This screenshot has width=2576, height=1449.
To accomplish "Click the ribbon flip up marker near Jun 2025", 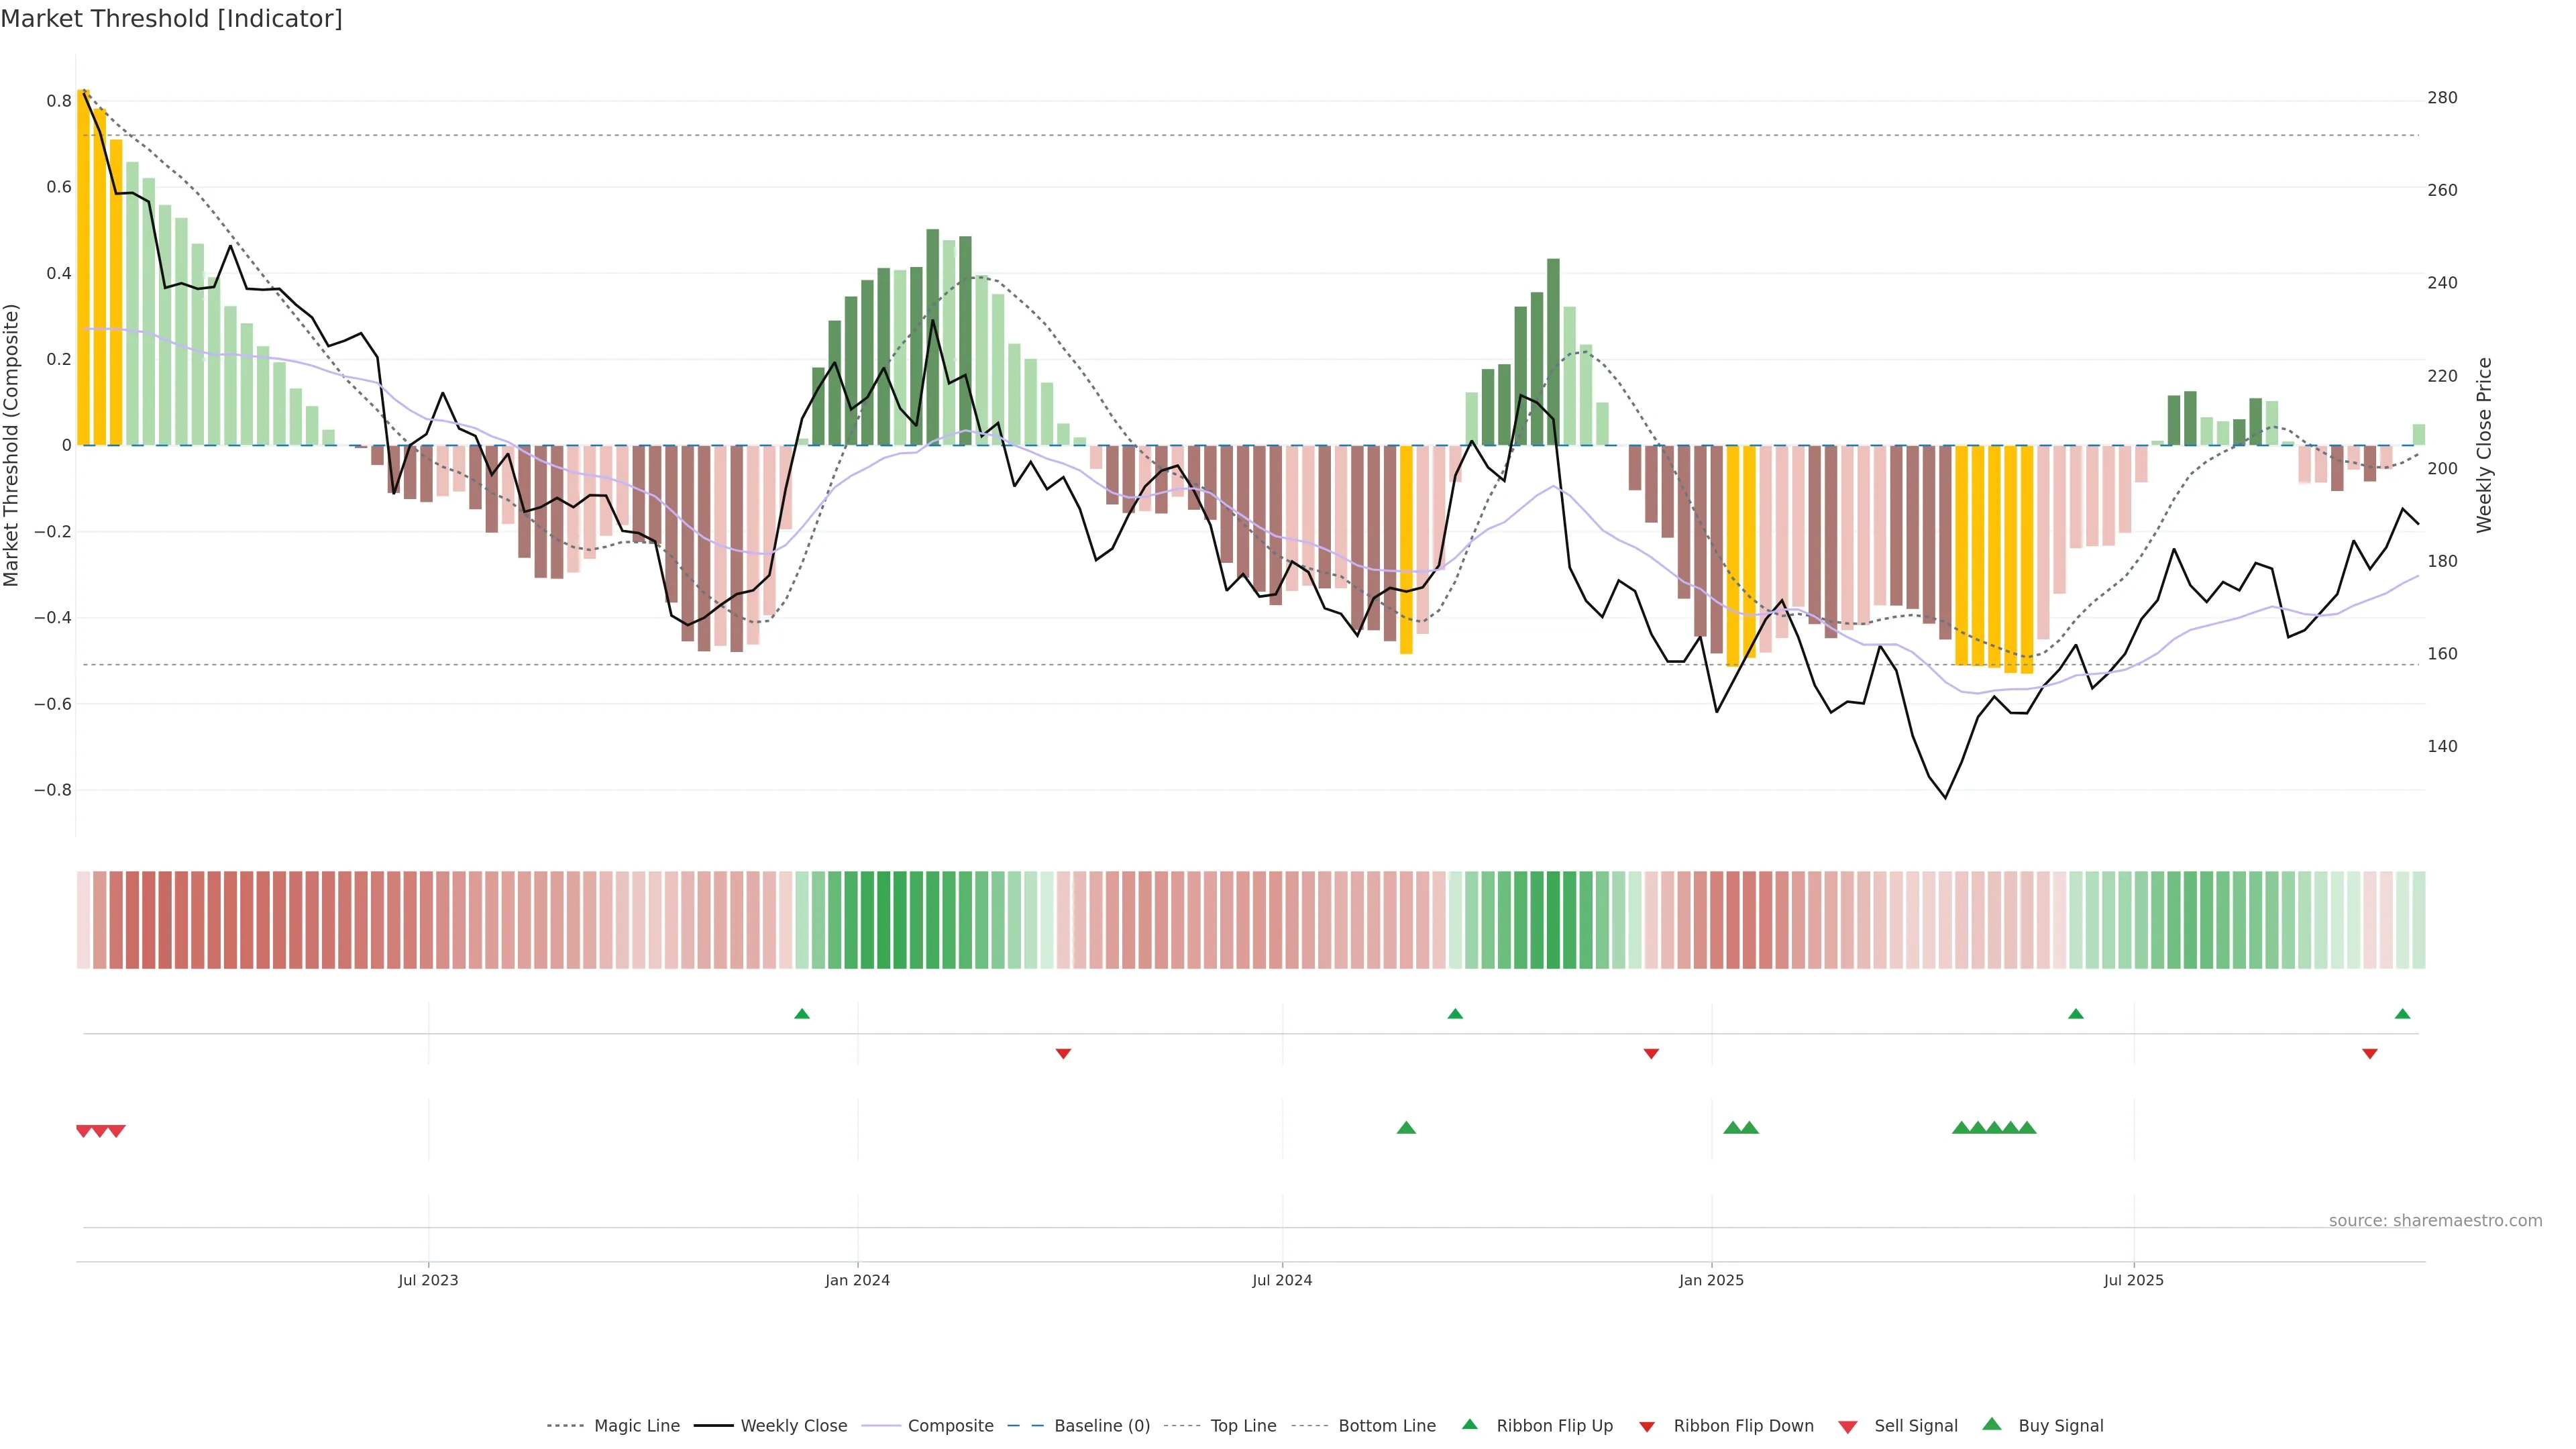I will (x=2076, y=1014).
